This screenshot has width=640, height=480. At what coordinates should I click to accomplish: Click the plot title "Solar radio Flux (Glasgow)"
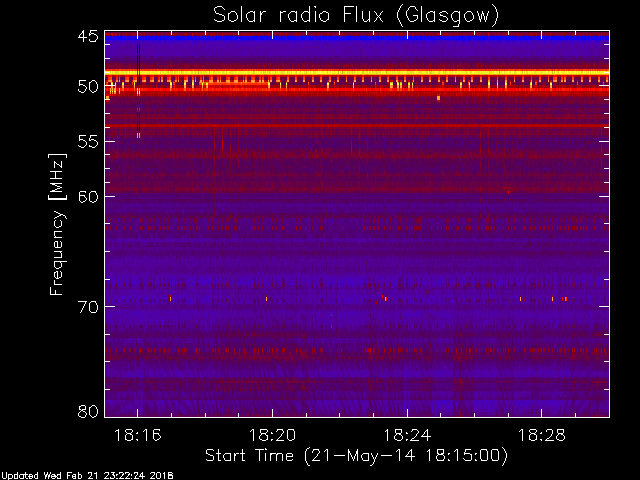pos(356,16)
